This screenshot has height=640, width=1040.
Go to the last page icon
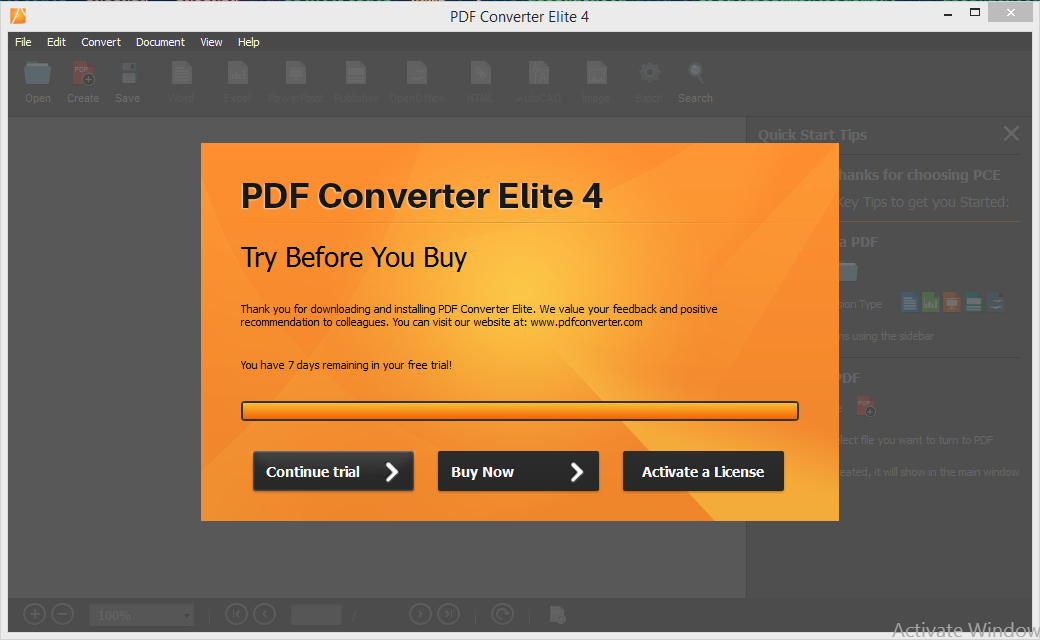(448, 614)
